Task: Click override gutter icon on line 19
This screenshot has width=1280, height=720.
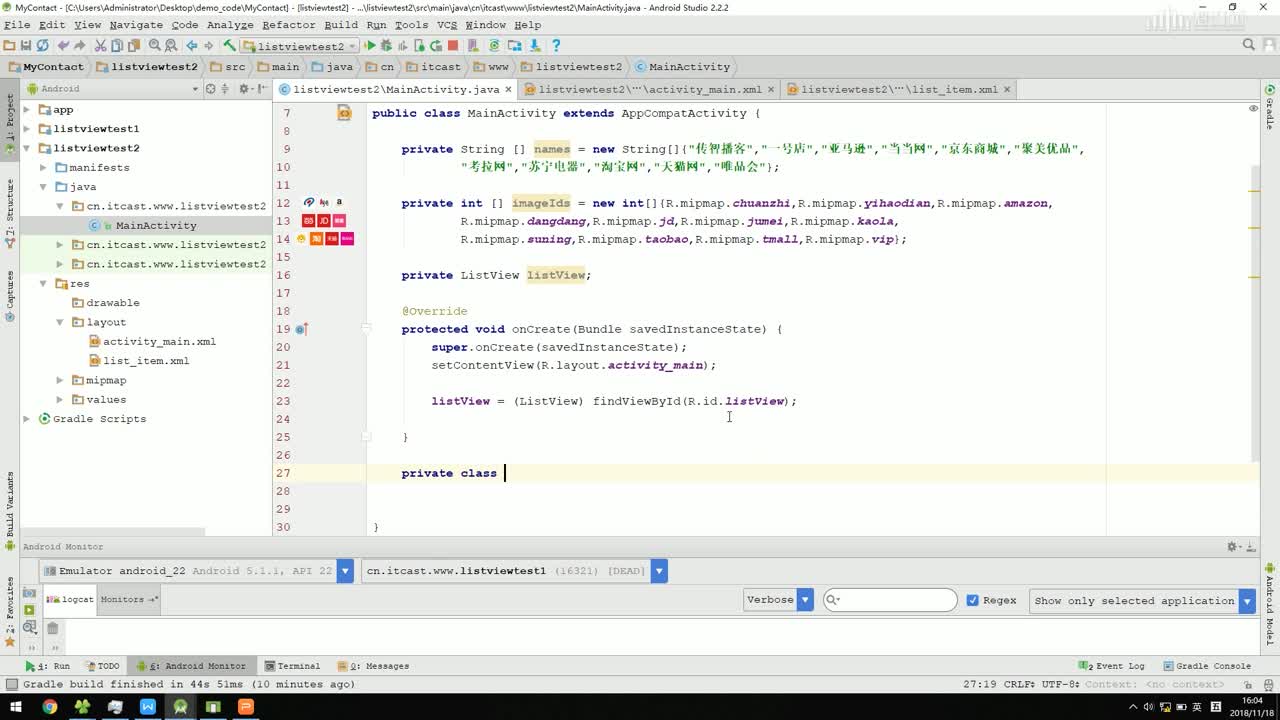Action: 300,329
